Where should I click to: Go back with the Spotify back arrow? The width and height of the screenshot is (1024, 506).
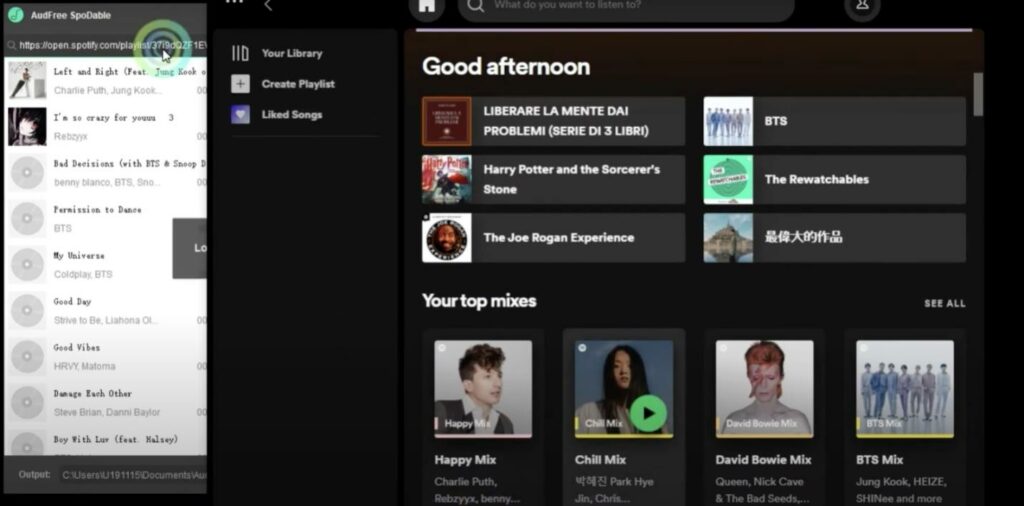(268, 5)
